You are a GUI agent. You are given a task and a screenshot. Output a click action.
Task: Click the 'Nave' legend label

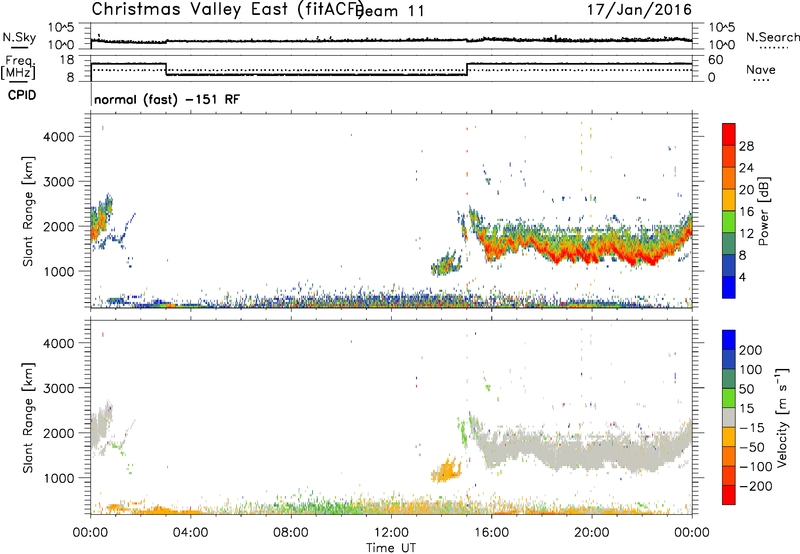click(x=761, y=70)
